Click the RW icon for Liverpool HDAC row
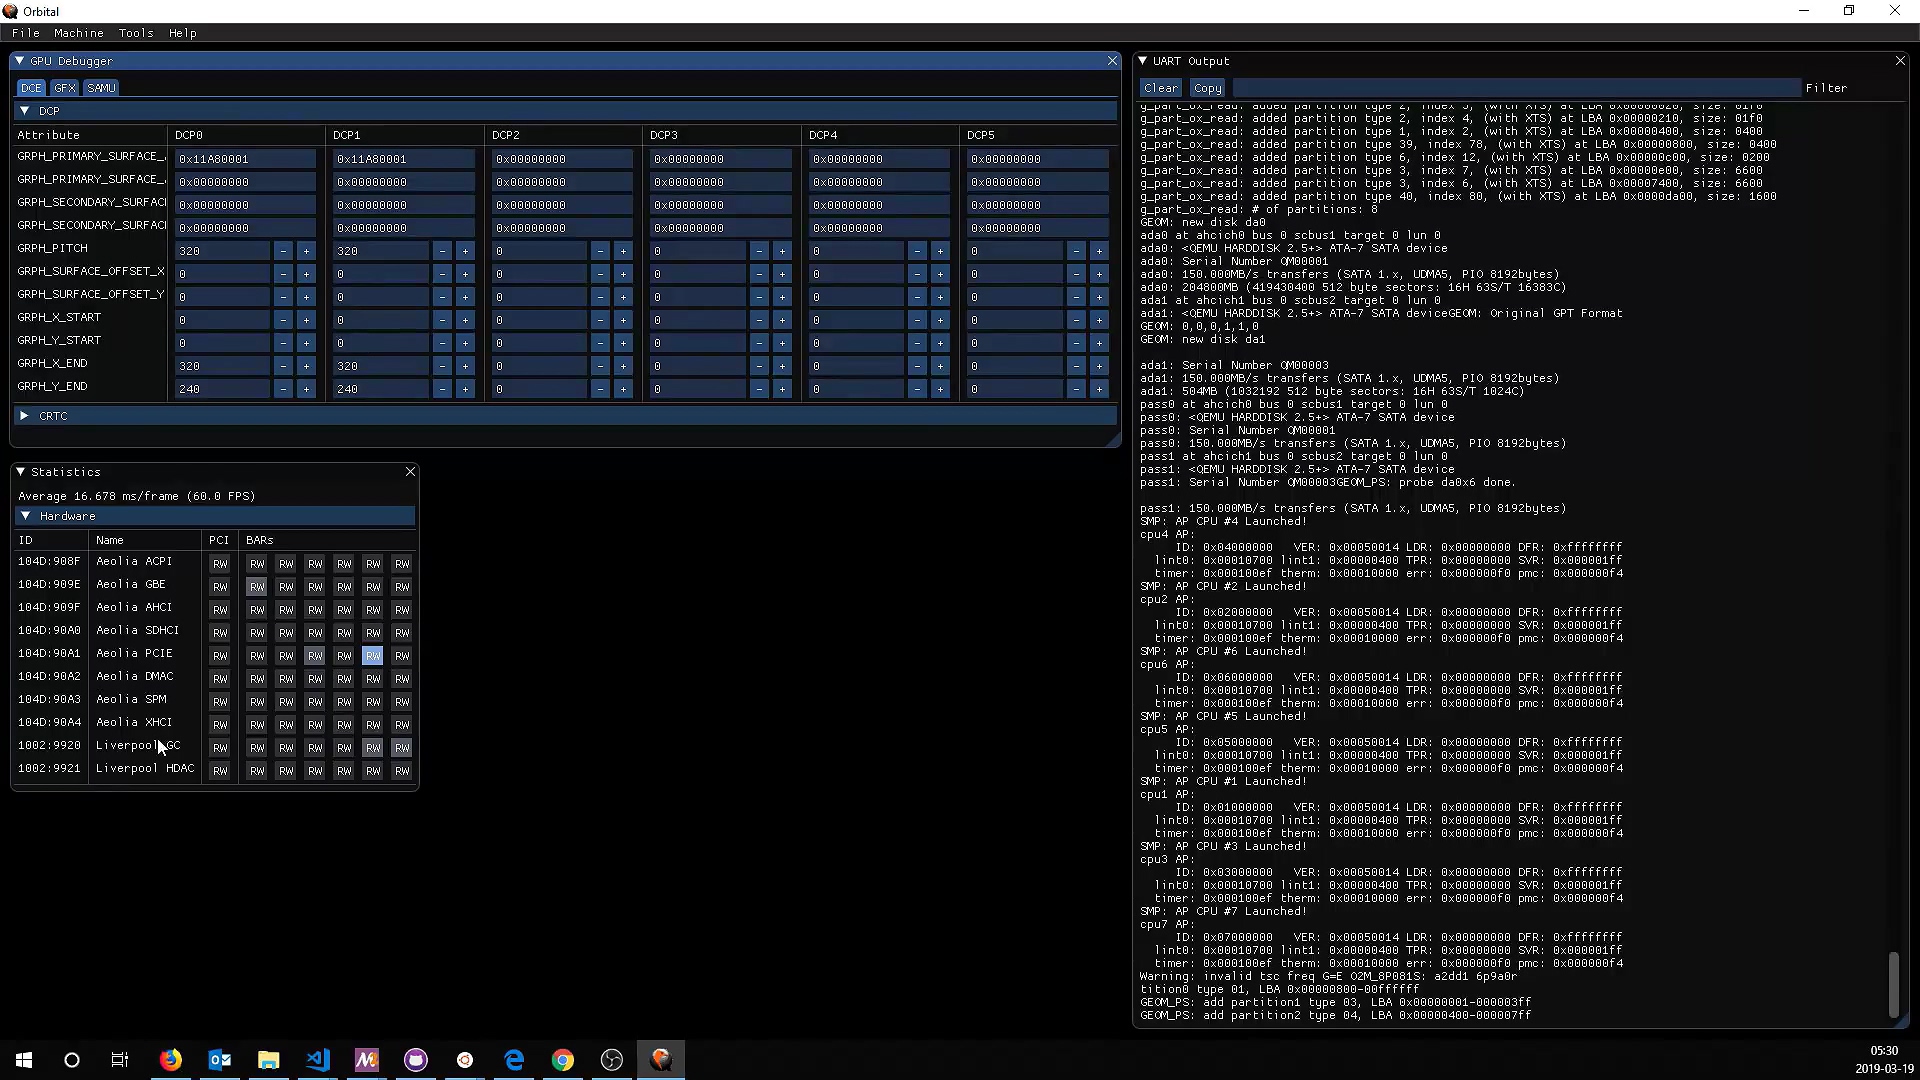Viewport: 1920px width, 1080px height. tap(219, 771)
